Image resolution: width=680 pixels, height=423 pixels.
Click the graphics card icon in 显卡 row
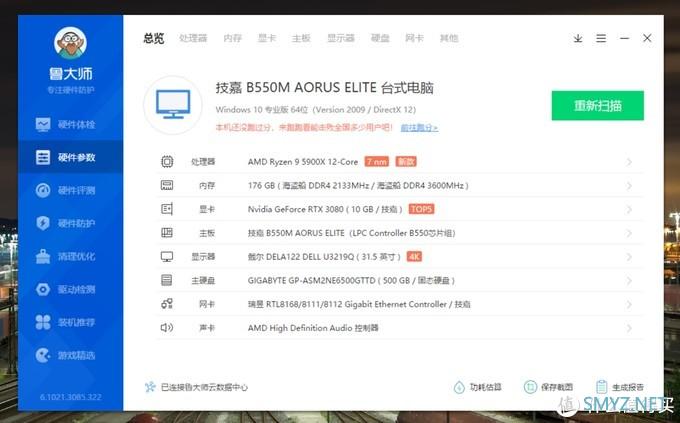[x=167, y=209]
